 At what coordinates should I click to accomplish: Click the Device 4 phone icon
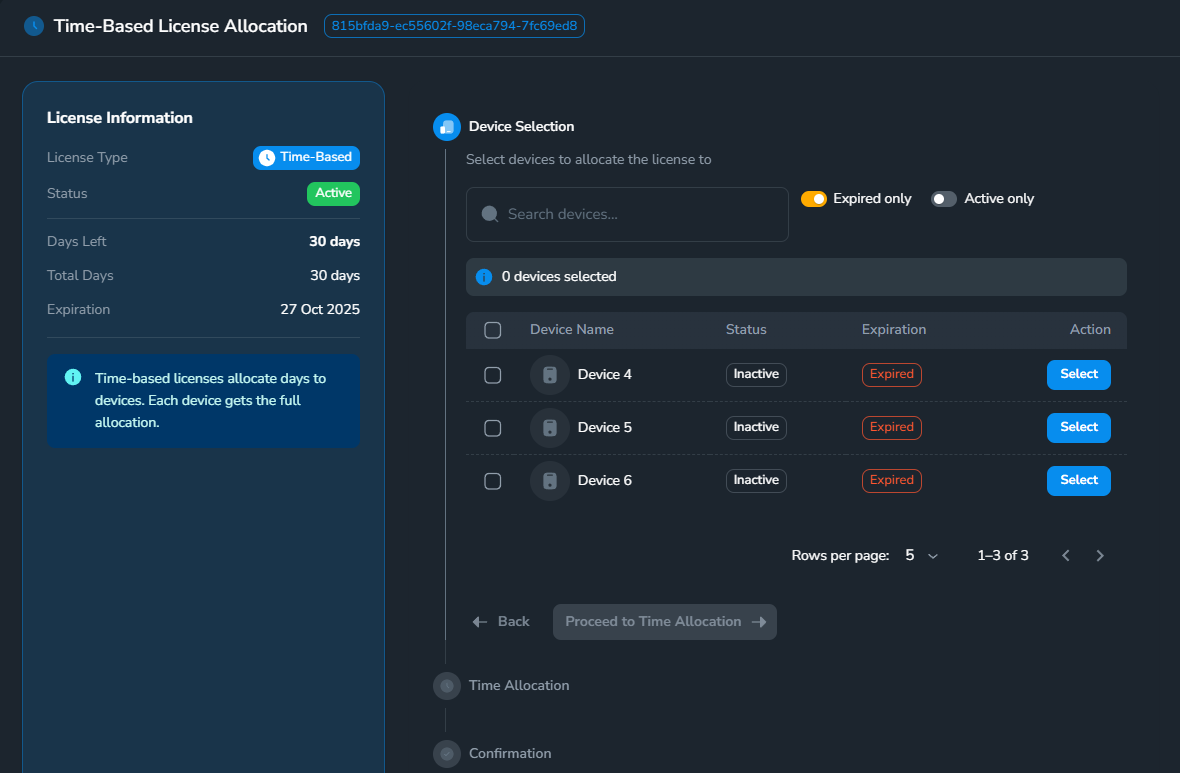pyautogui.click(x=549, y=375)
